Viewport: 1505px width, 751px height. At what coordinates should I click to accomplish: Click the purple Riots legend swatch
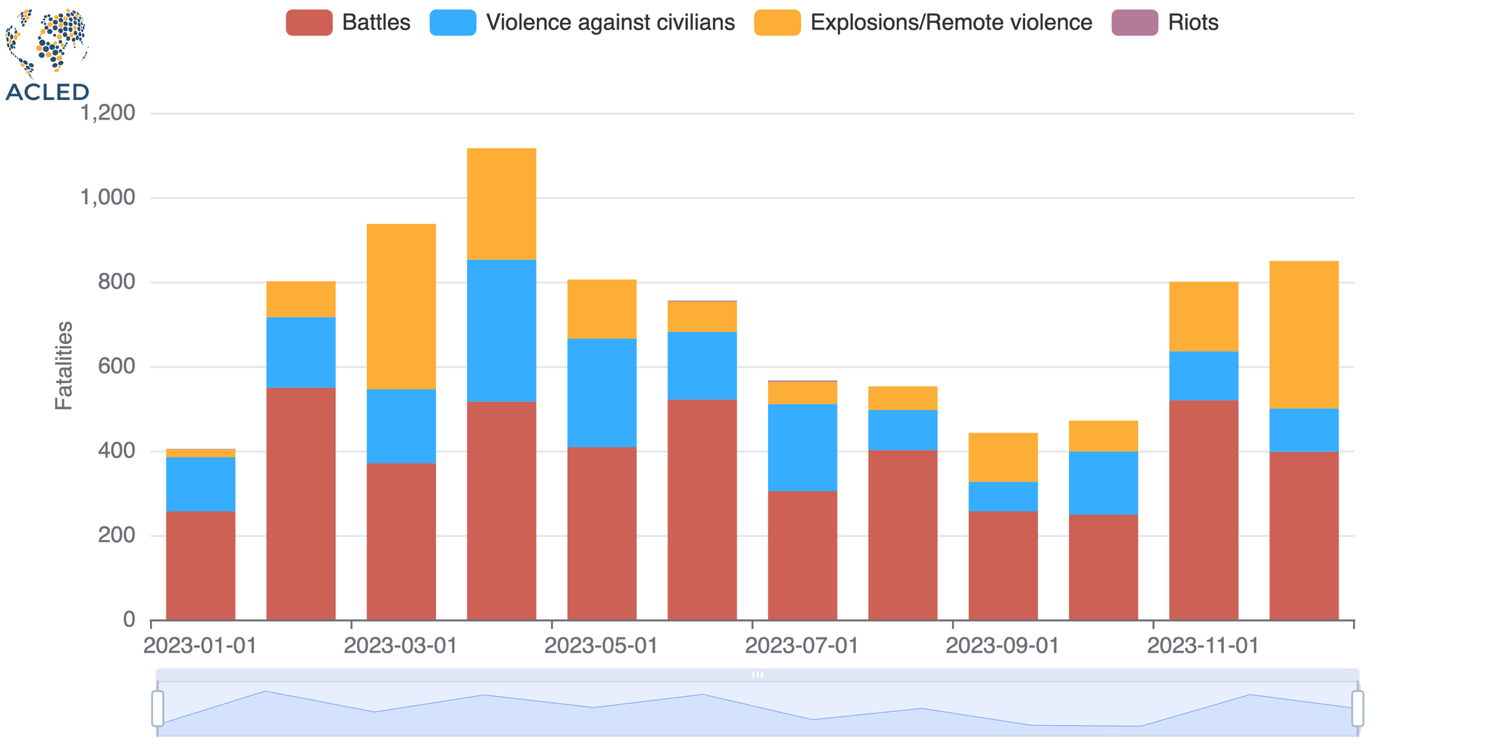(1135, 22)
